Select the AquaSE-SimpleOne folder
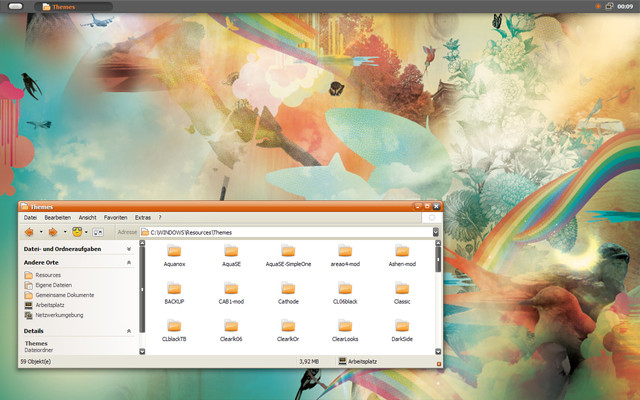The image size is (640, 400). coord(288,256)
